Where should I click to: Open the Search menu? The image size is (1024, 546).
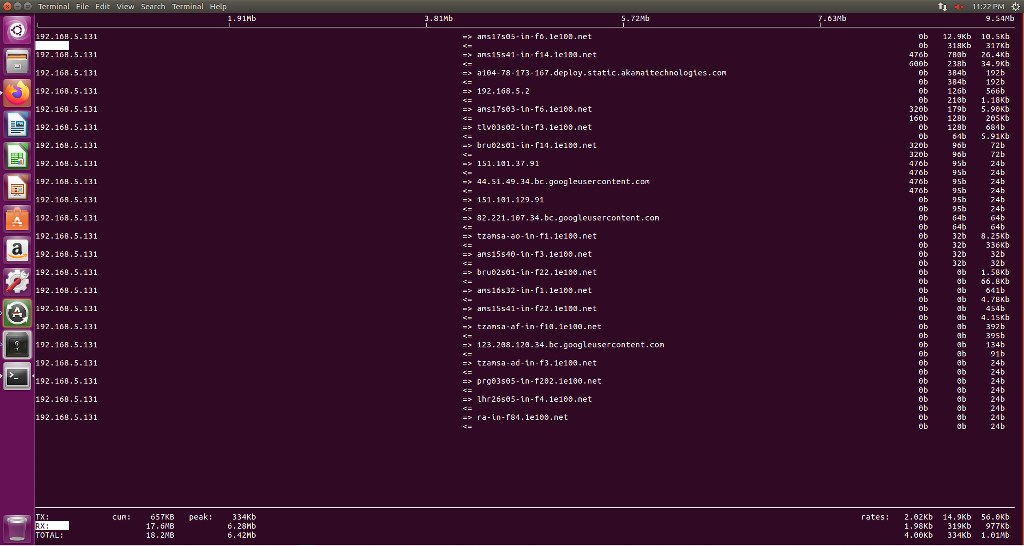[153, 7]
